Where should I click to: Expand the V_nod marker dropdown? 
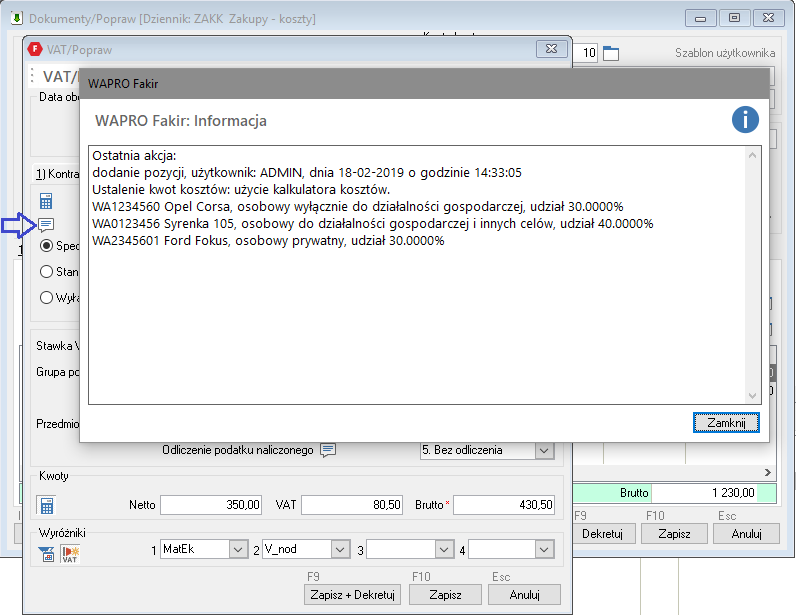[340, 549]
